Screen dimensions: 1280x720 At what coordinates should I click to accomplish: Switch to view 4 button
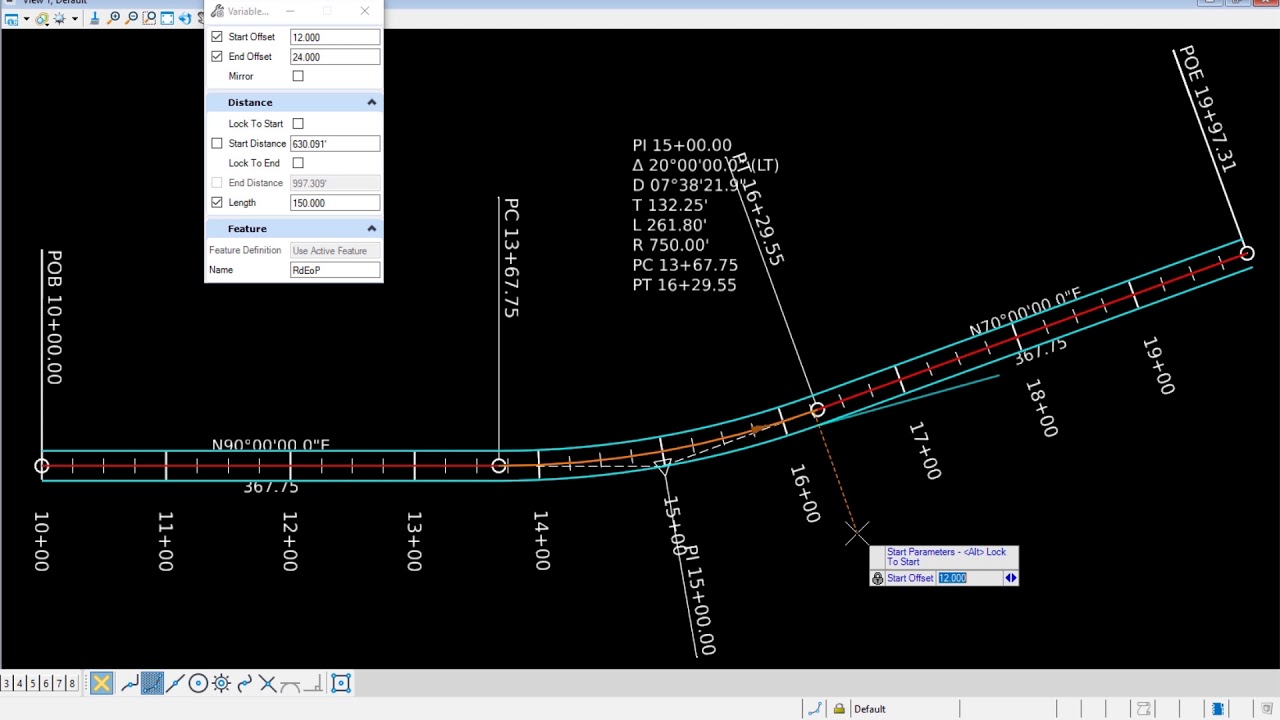point(19,684)
